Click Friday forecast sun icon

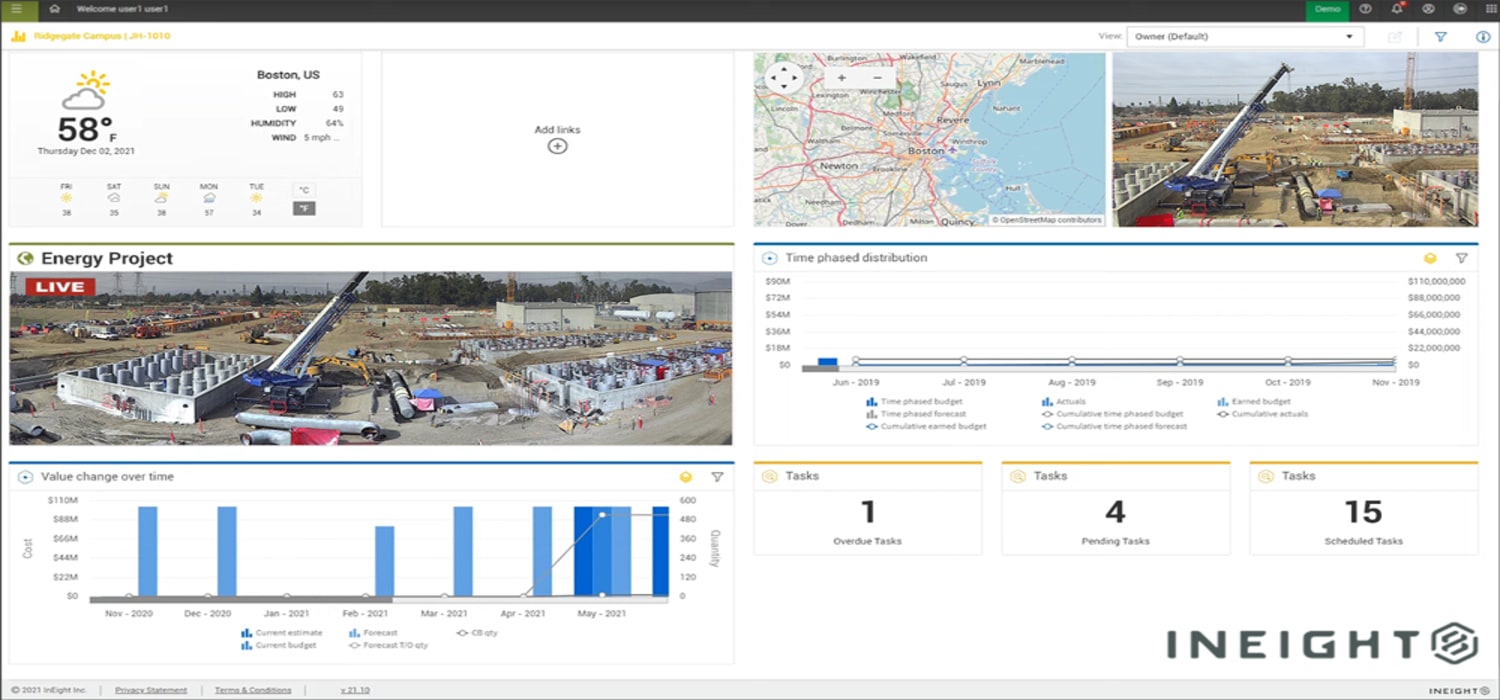point(66,198)
